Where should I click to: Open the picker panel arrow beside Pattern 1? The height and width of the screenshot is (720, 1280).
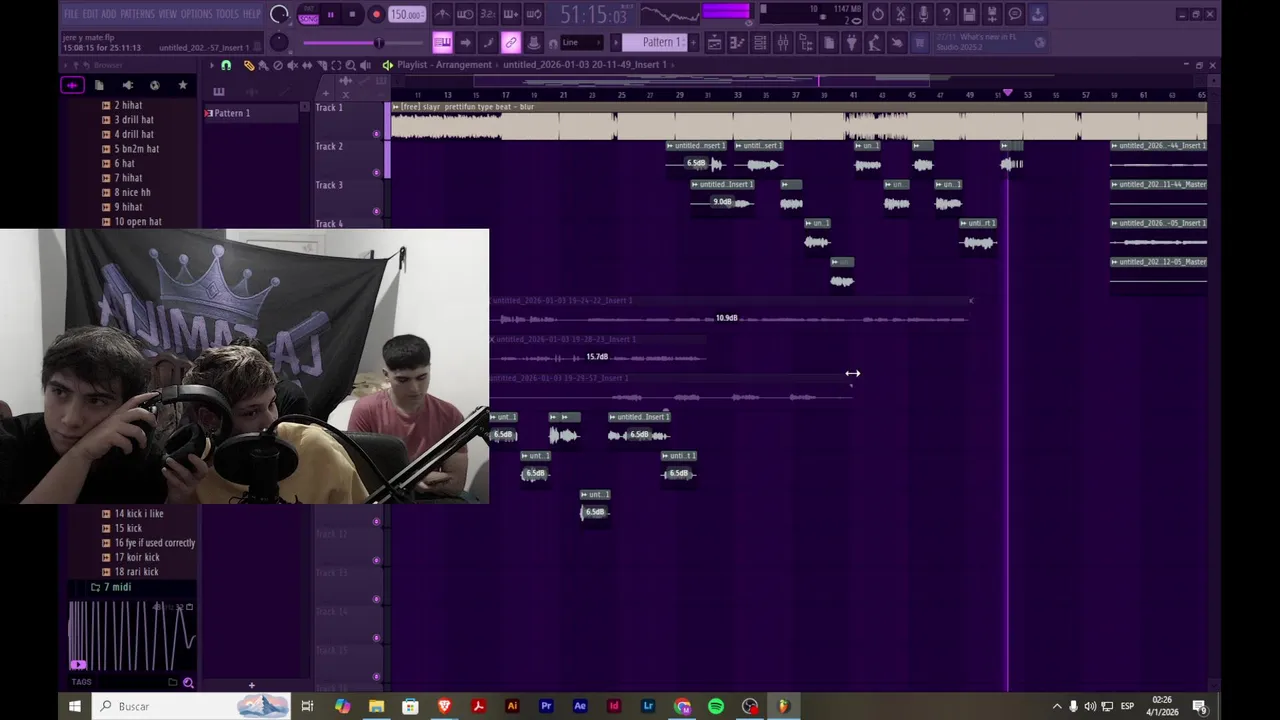click(x=615, y=43)
